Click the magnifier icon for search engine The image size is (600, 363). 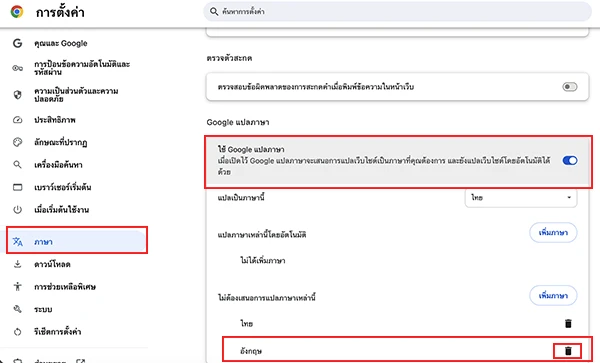coord(17,165)
